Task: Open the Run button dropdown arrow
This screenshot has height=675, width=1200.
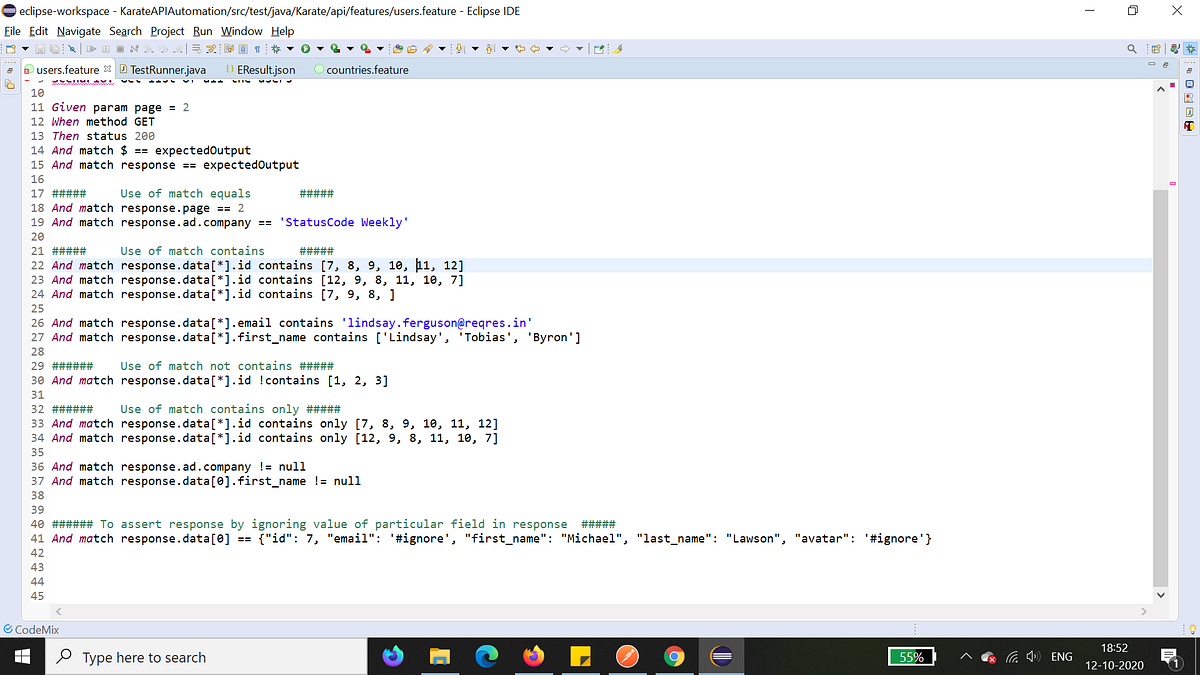Action: 319,48
